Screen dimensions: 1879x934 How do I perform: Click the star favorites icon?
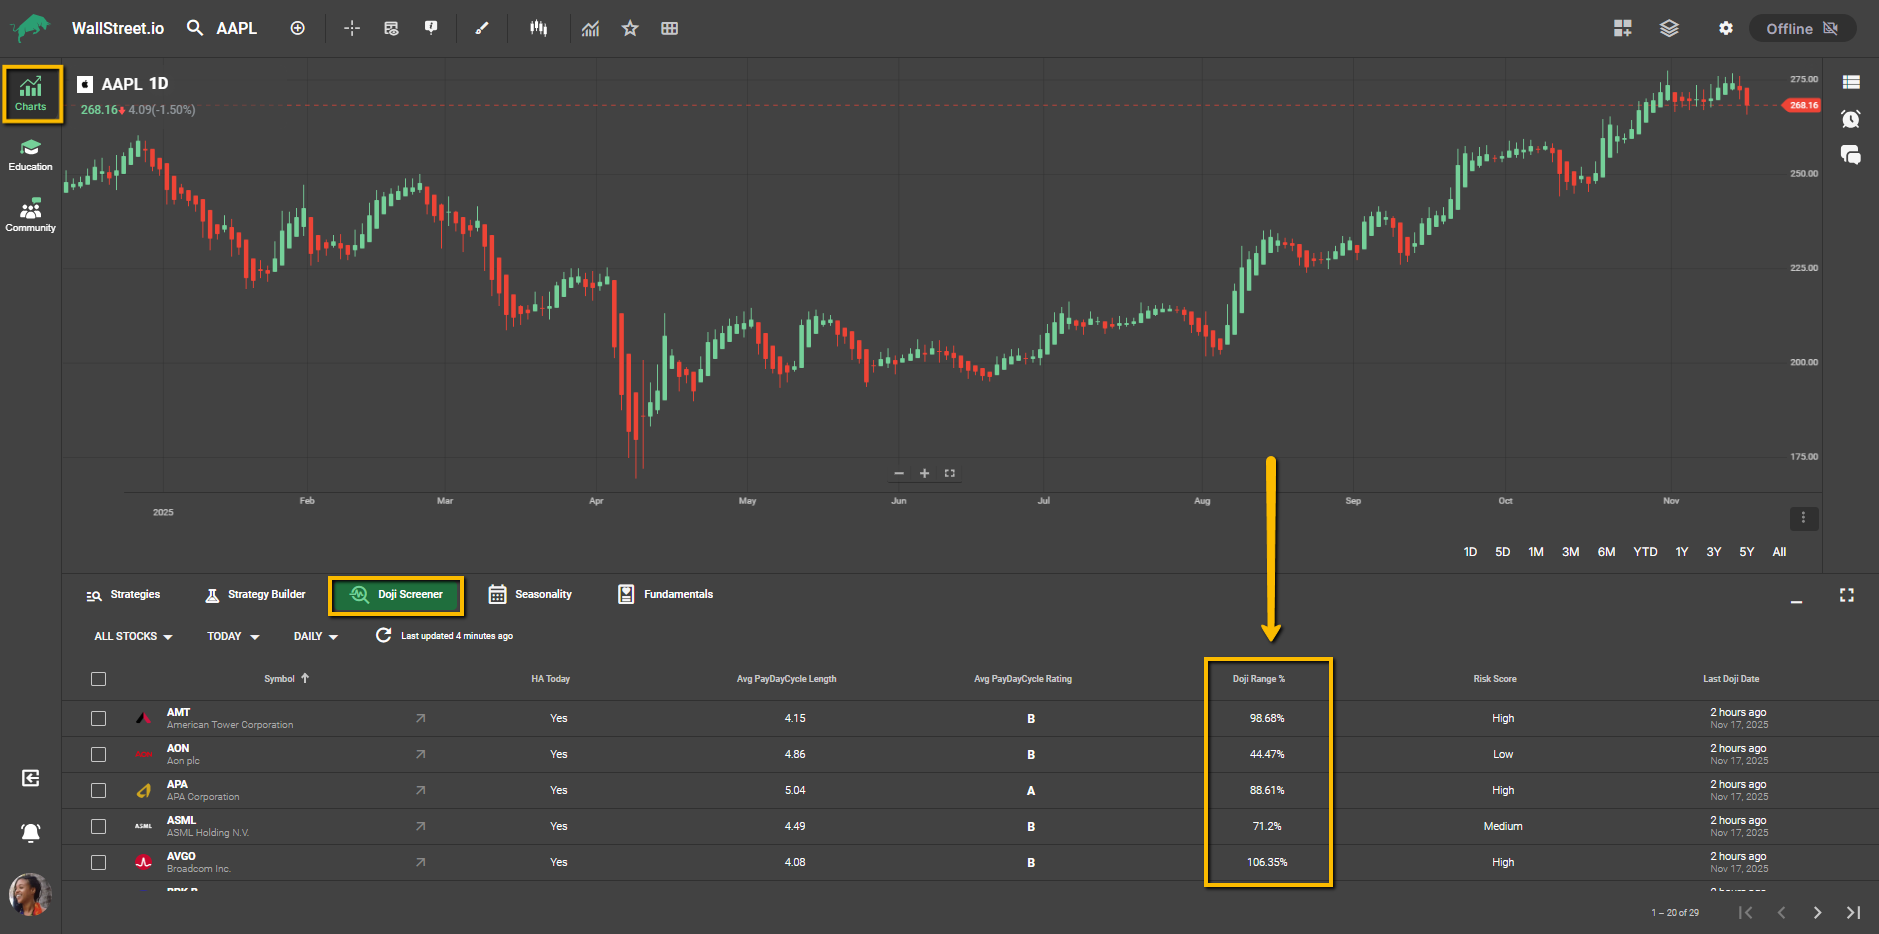point(630,28)
